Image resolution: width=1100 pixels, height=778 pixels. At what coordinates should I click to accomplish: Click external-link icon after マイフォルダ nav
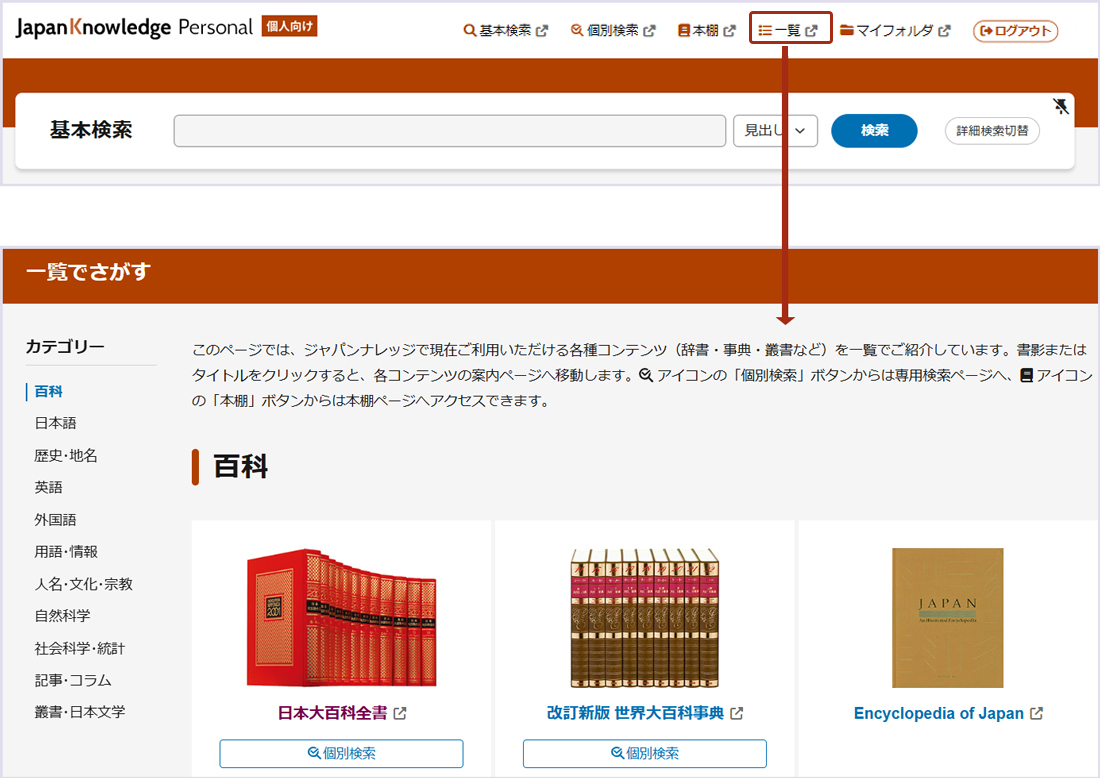pyautogui.click(x=944, y=31)
